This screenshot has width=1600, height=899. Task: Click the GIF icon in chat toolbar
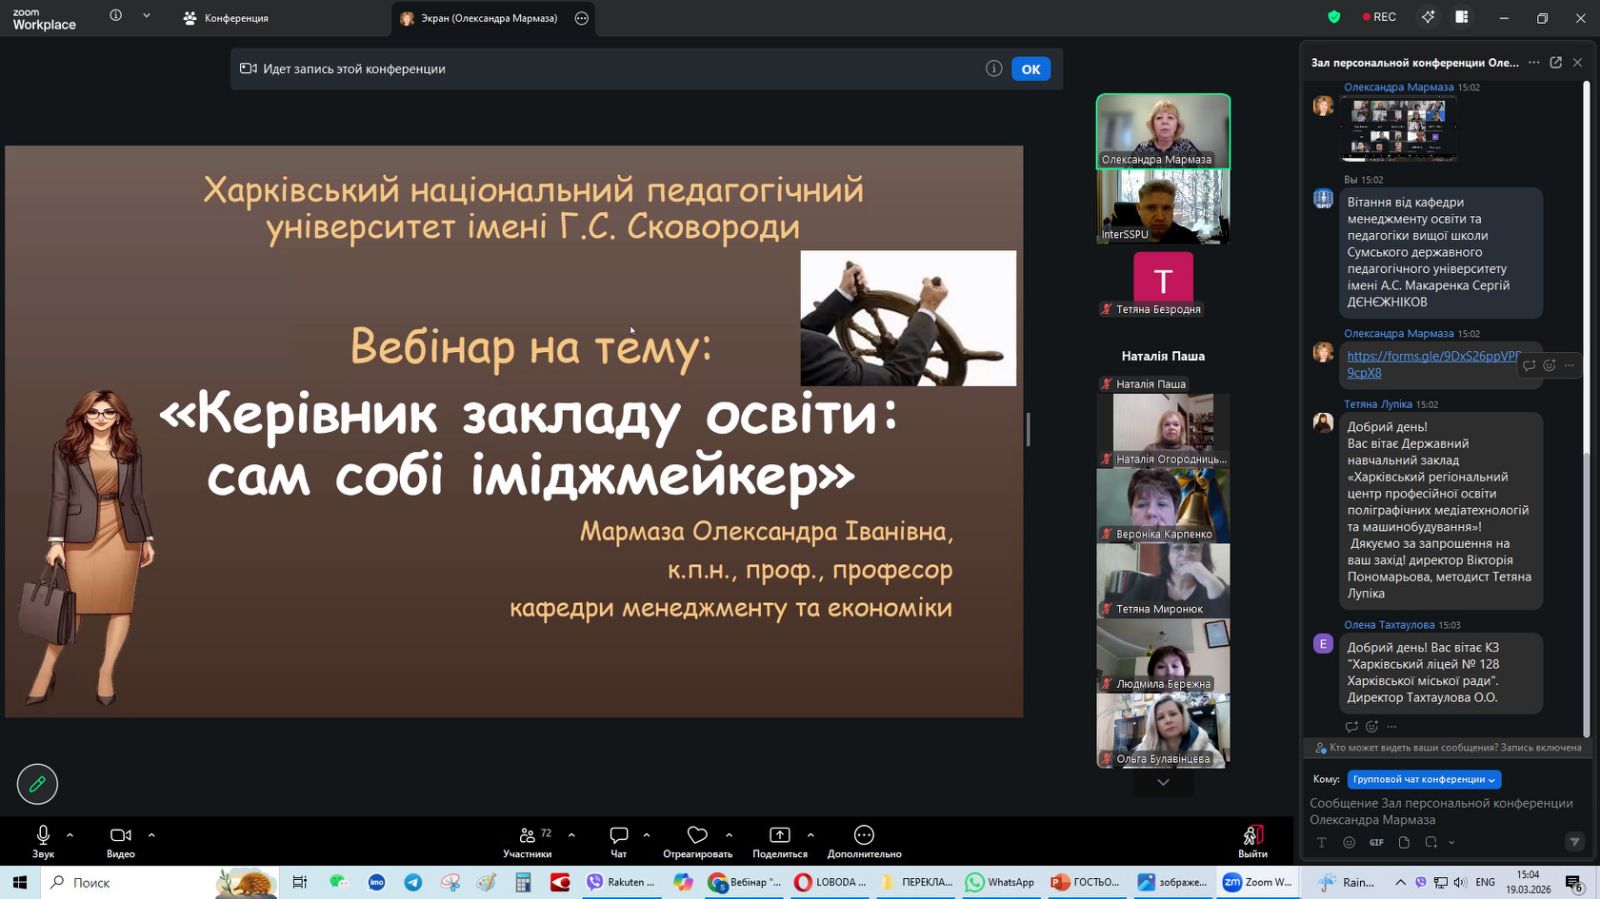click(1376, 843)
